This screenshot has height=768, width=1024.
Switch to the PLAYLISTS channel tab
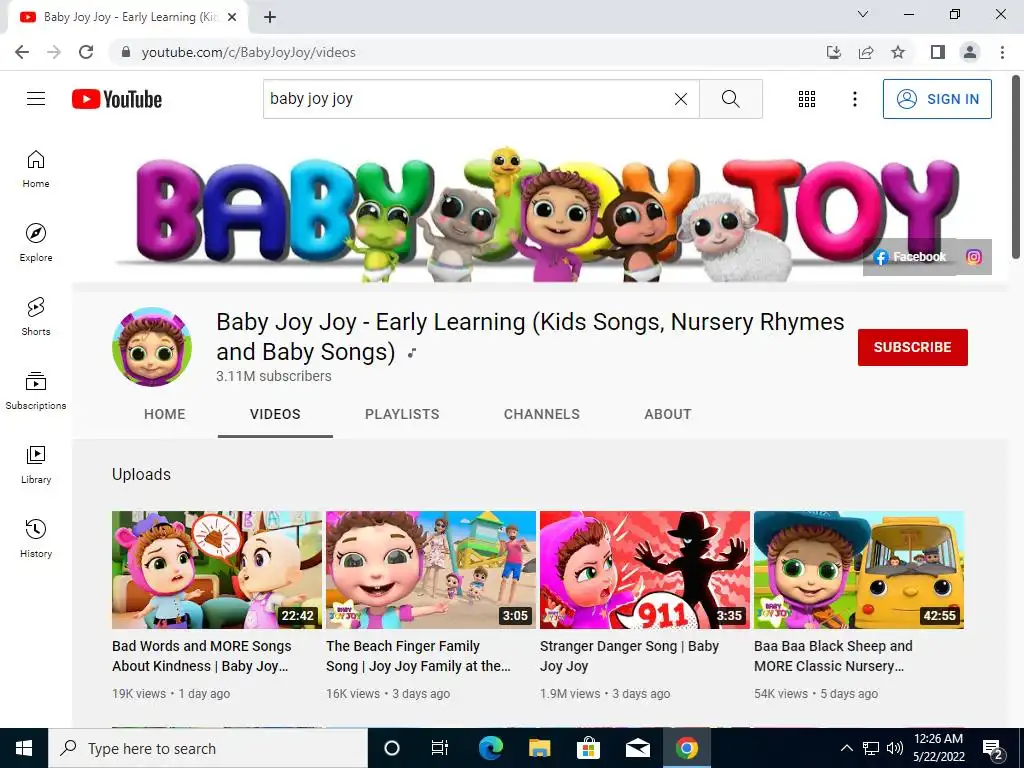click(x=402, y=414)
